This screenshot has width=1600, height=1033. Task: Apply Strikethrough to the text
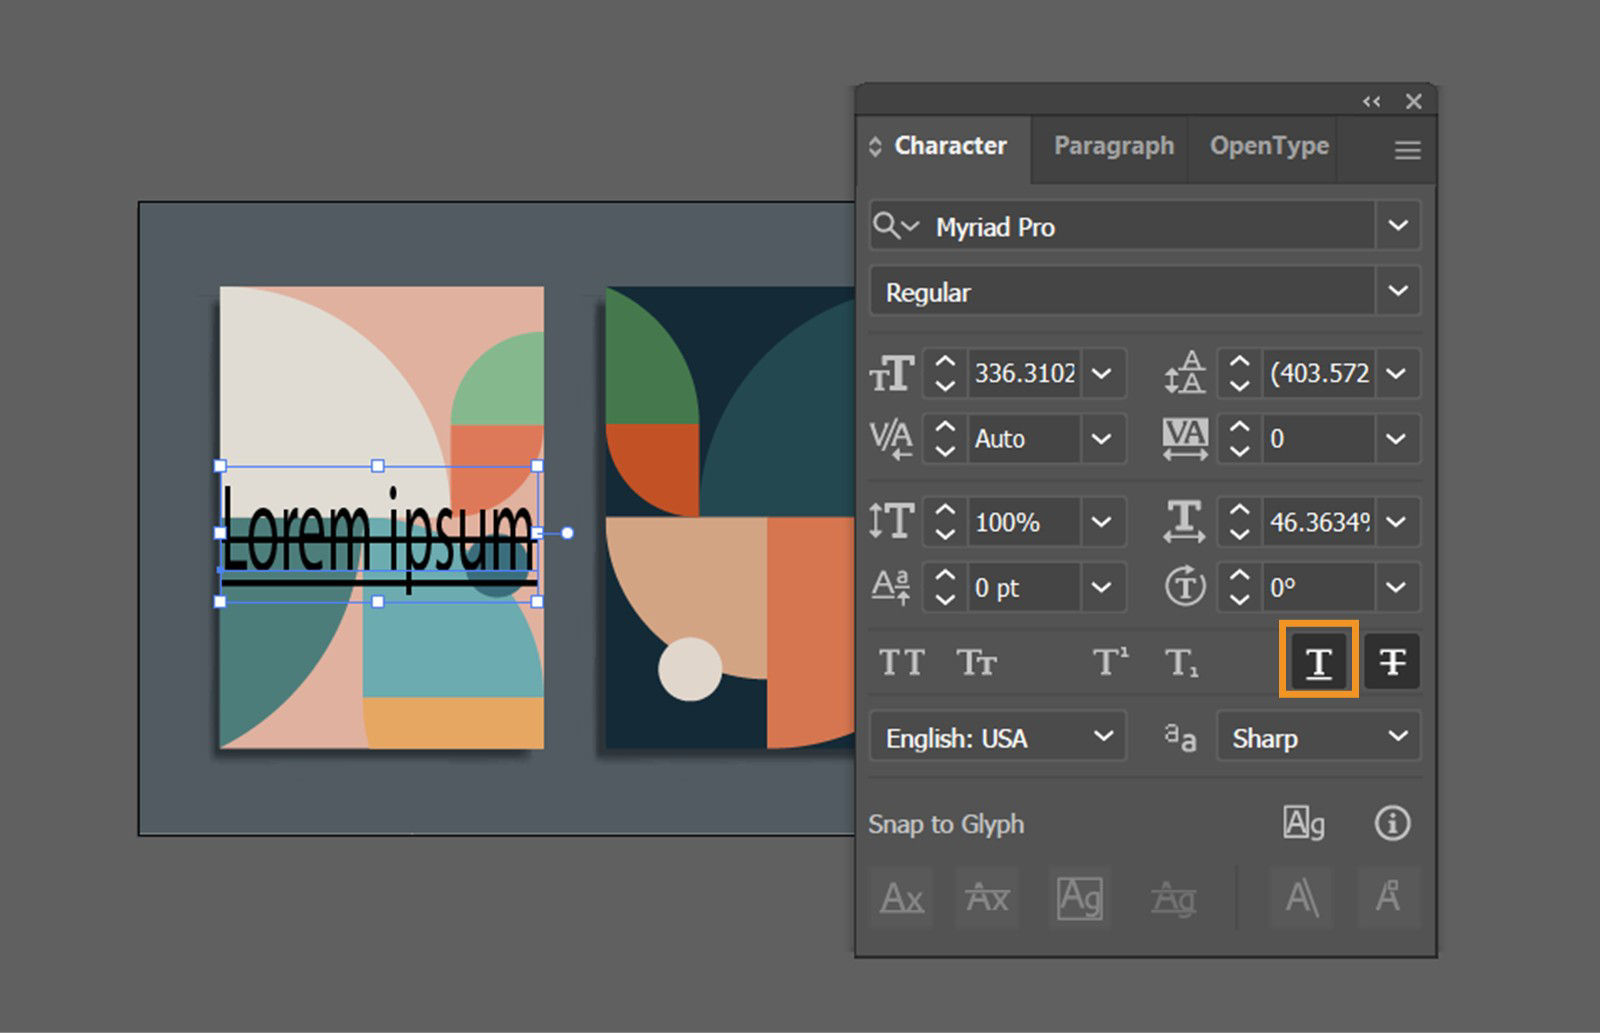[x=1392, y=661]
